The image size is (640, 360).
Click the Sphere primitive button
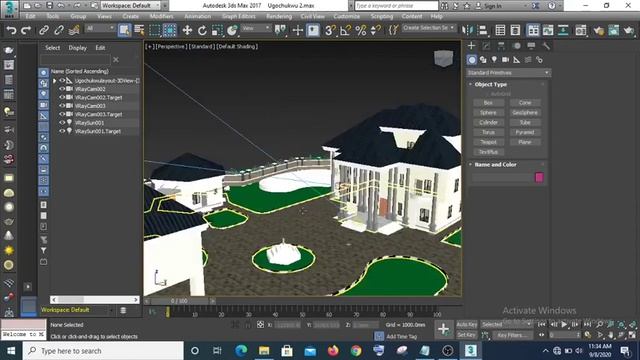tap(488, 113)
